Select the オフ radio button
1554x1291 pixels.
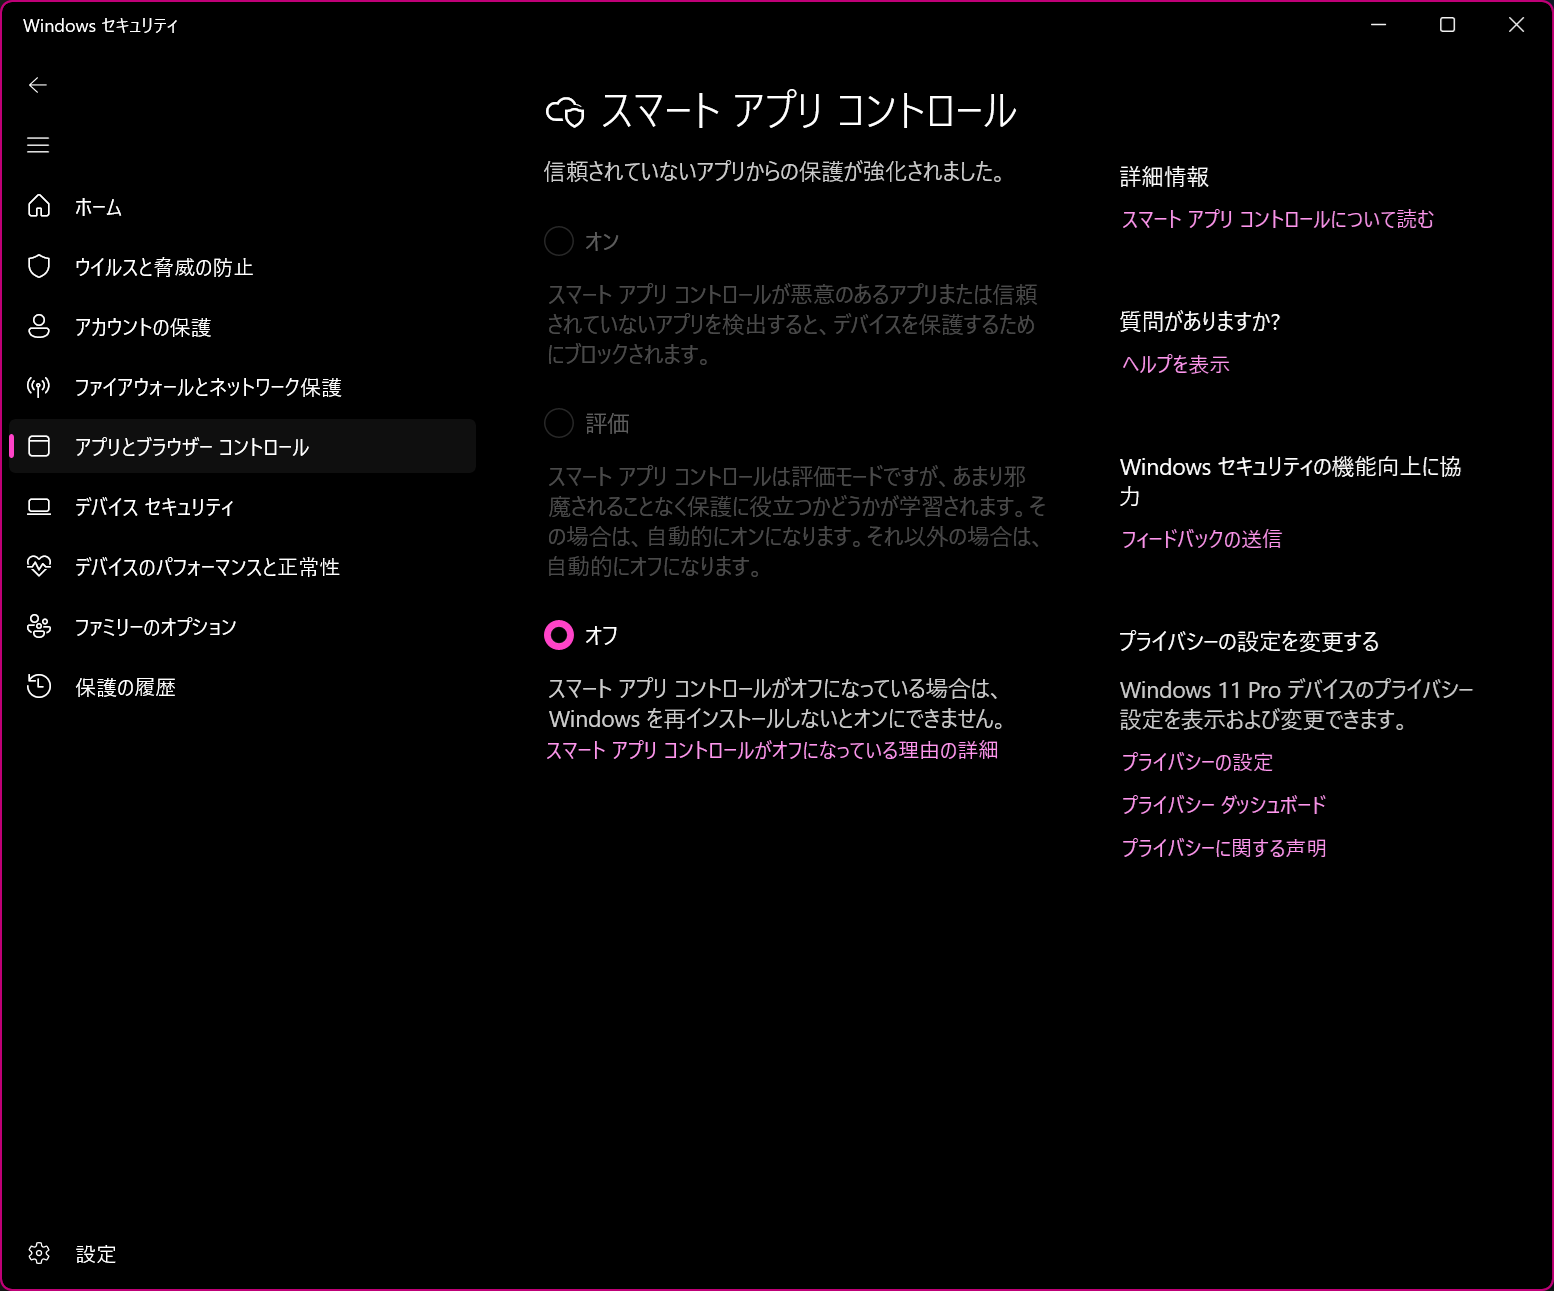point(559,635)
